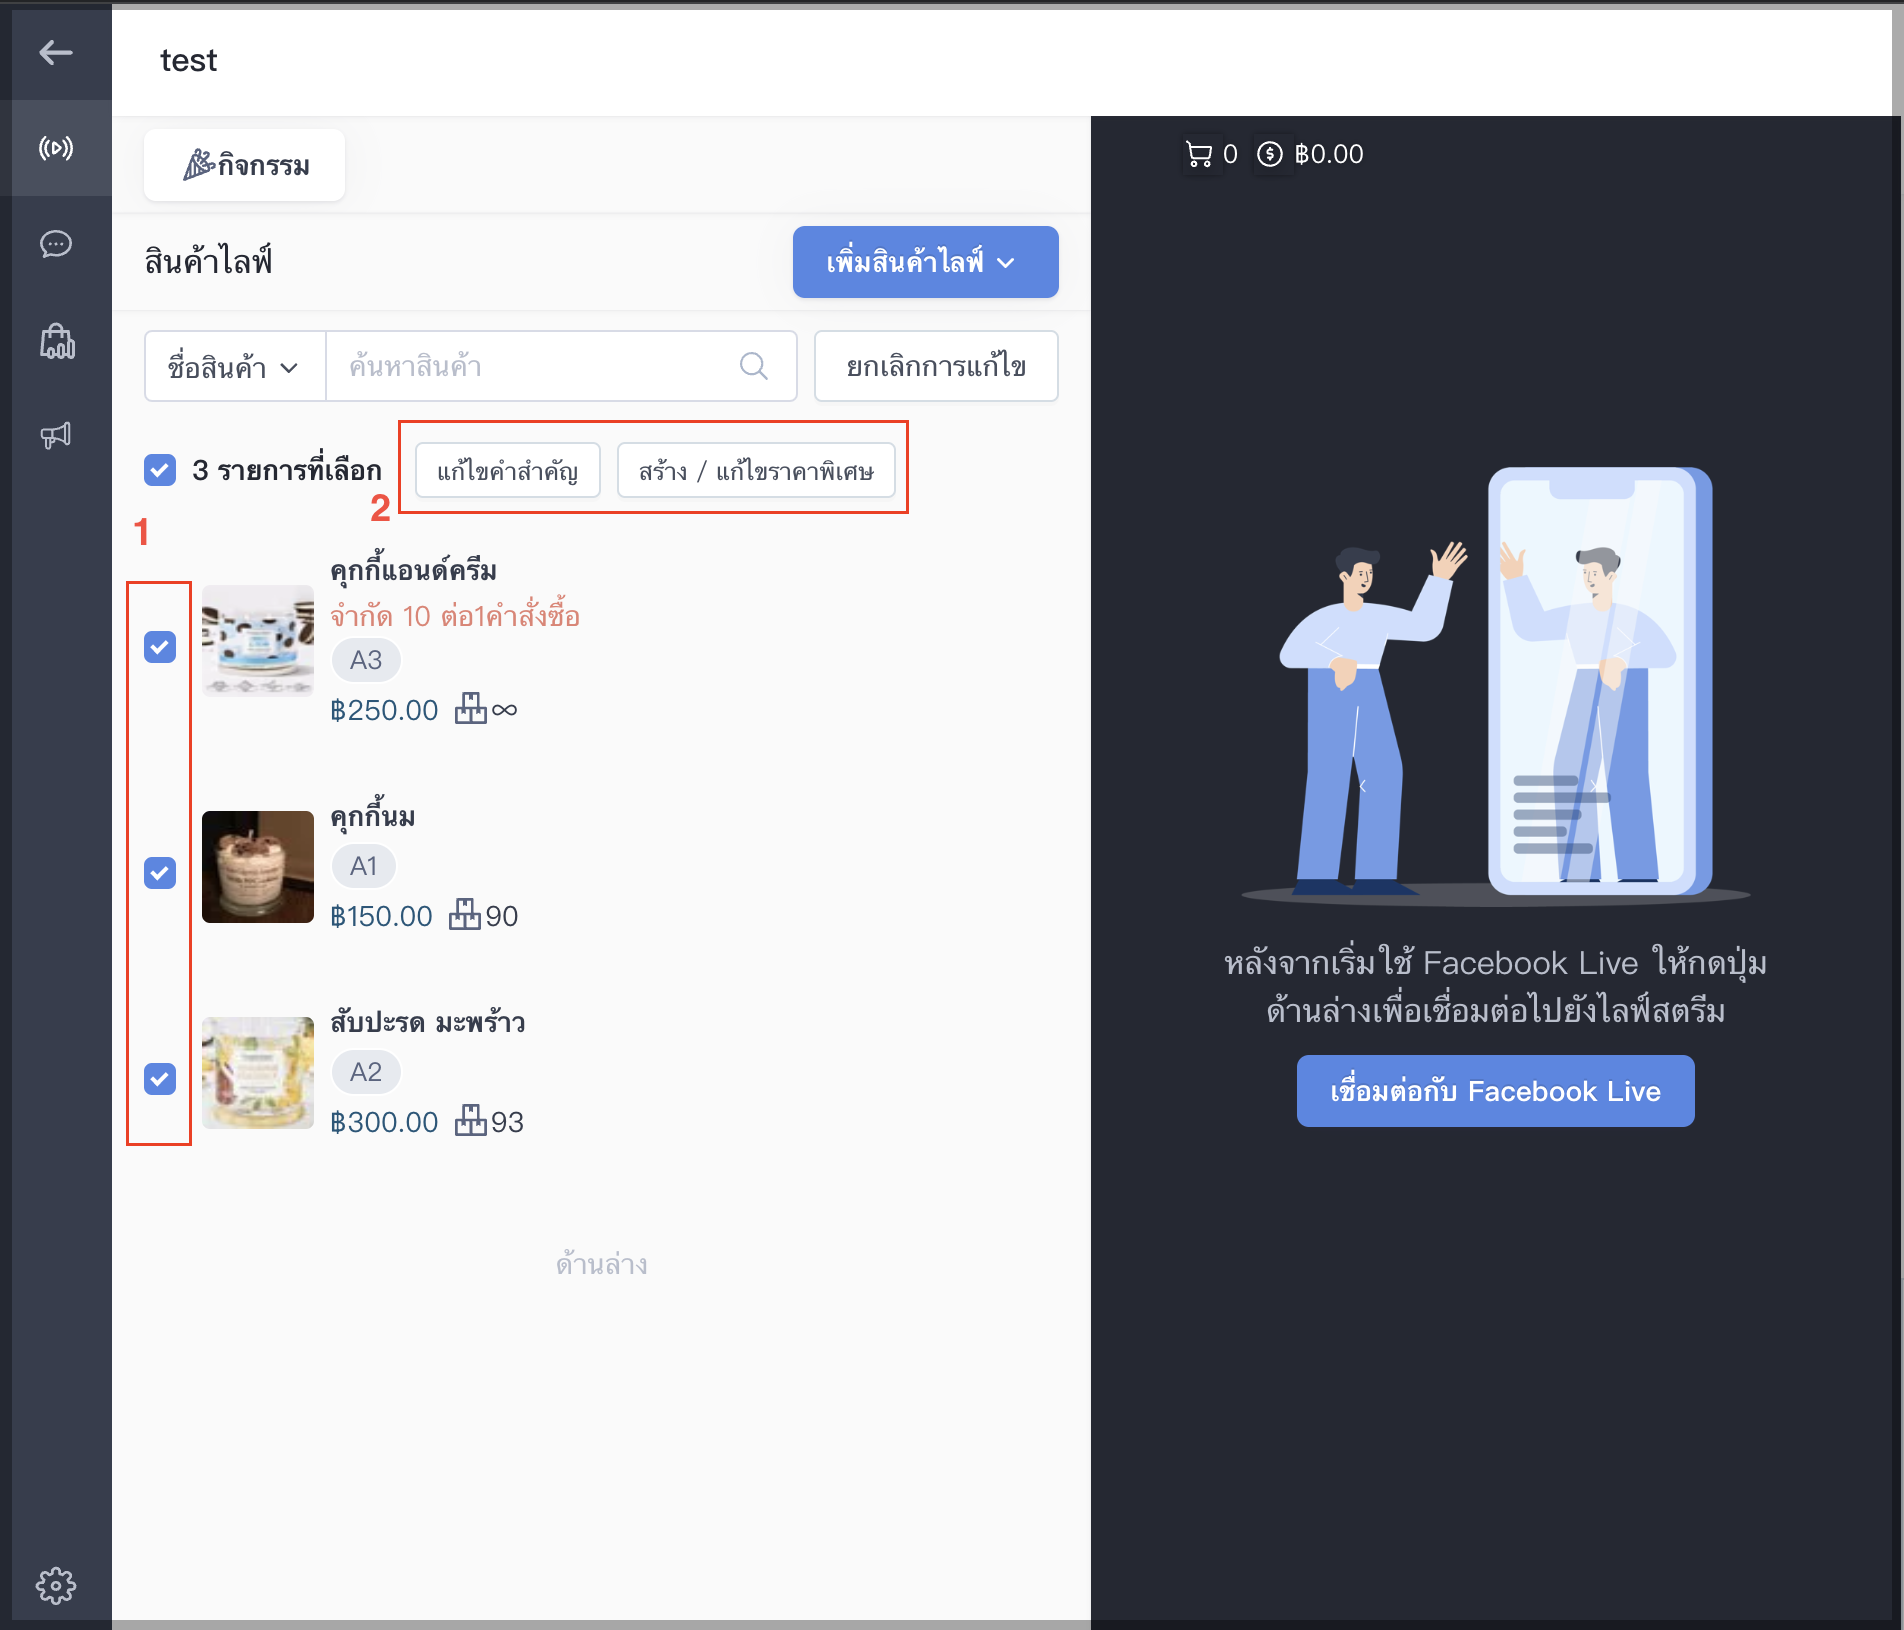Click the ฿300.00 price

pyautogui.click(x=384, y=1122)
